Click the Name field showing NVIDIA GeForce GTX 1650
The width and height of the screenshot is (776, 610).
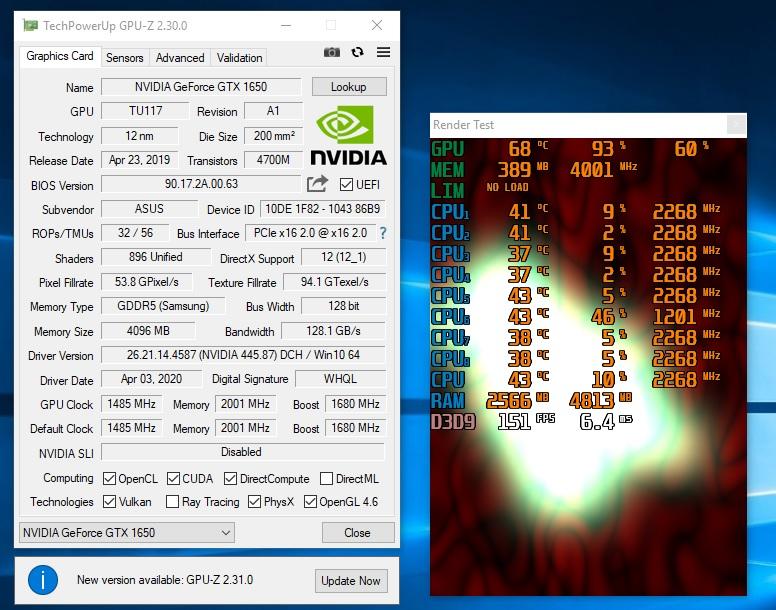201,87
